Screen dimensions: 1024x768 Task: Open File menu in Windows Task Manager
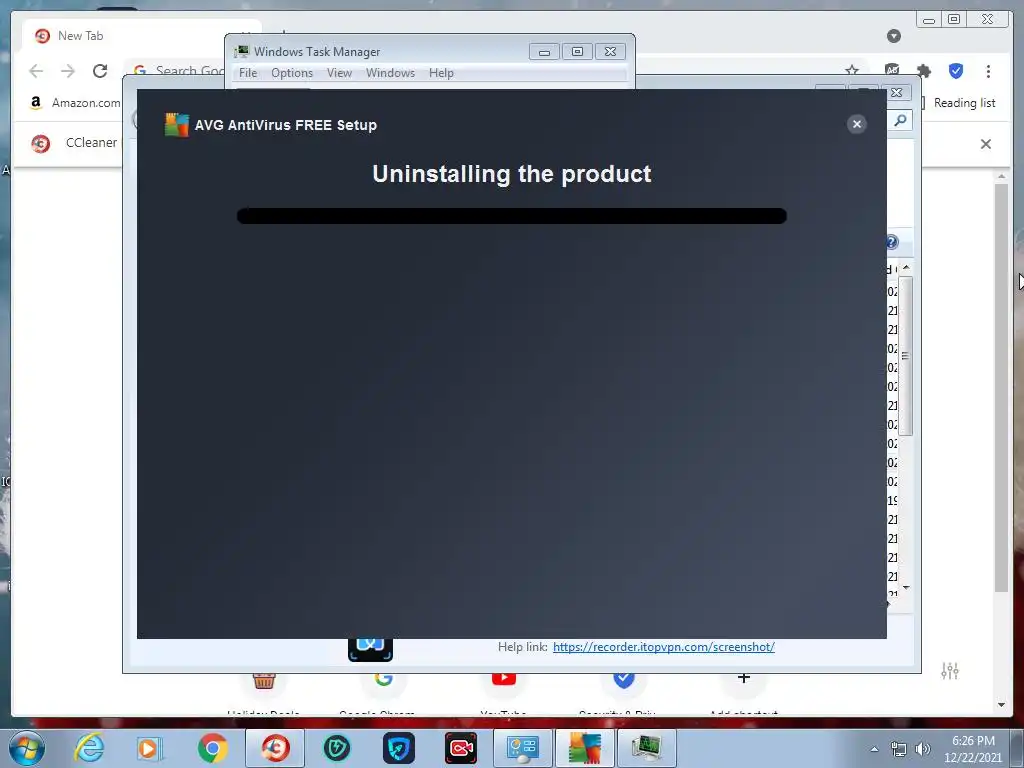pos(248,73)
